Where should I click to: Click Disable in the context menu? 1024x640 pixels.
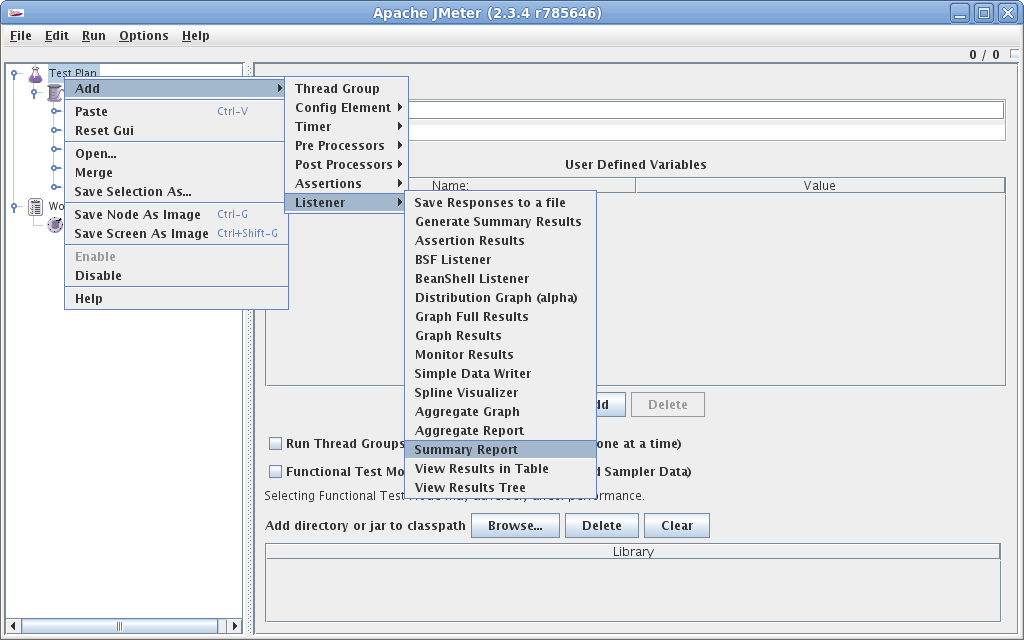point(176,276)
